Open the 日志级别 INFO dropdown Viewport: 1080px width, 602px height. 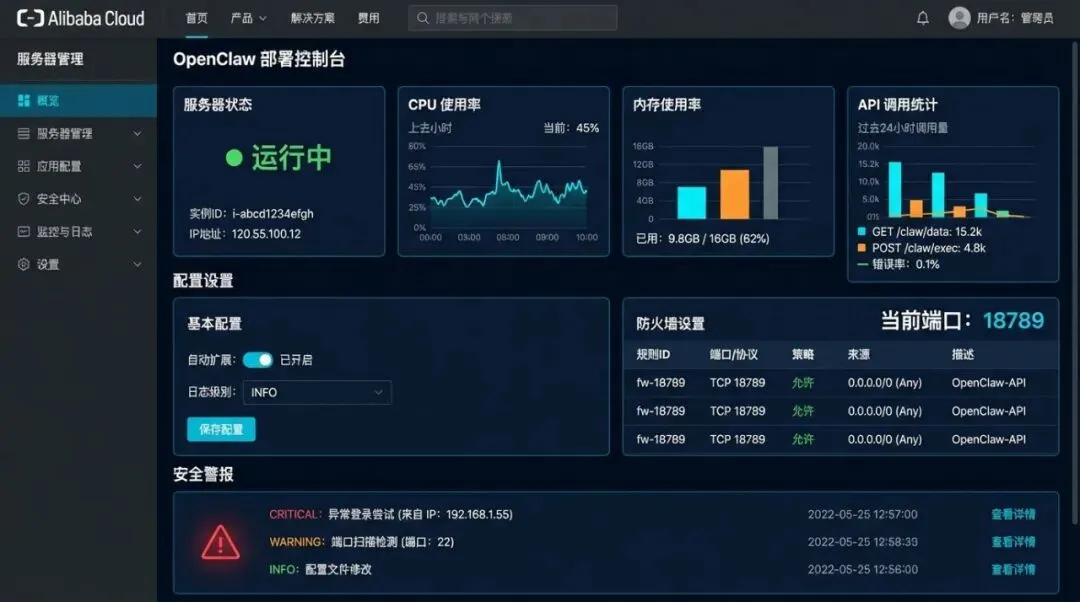point(317,393)
